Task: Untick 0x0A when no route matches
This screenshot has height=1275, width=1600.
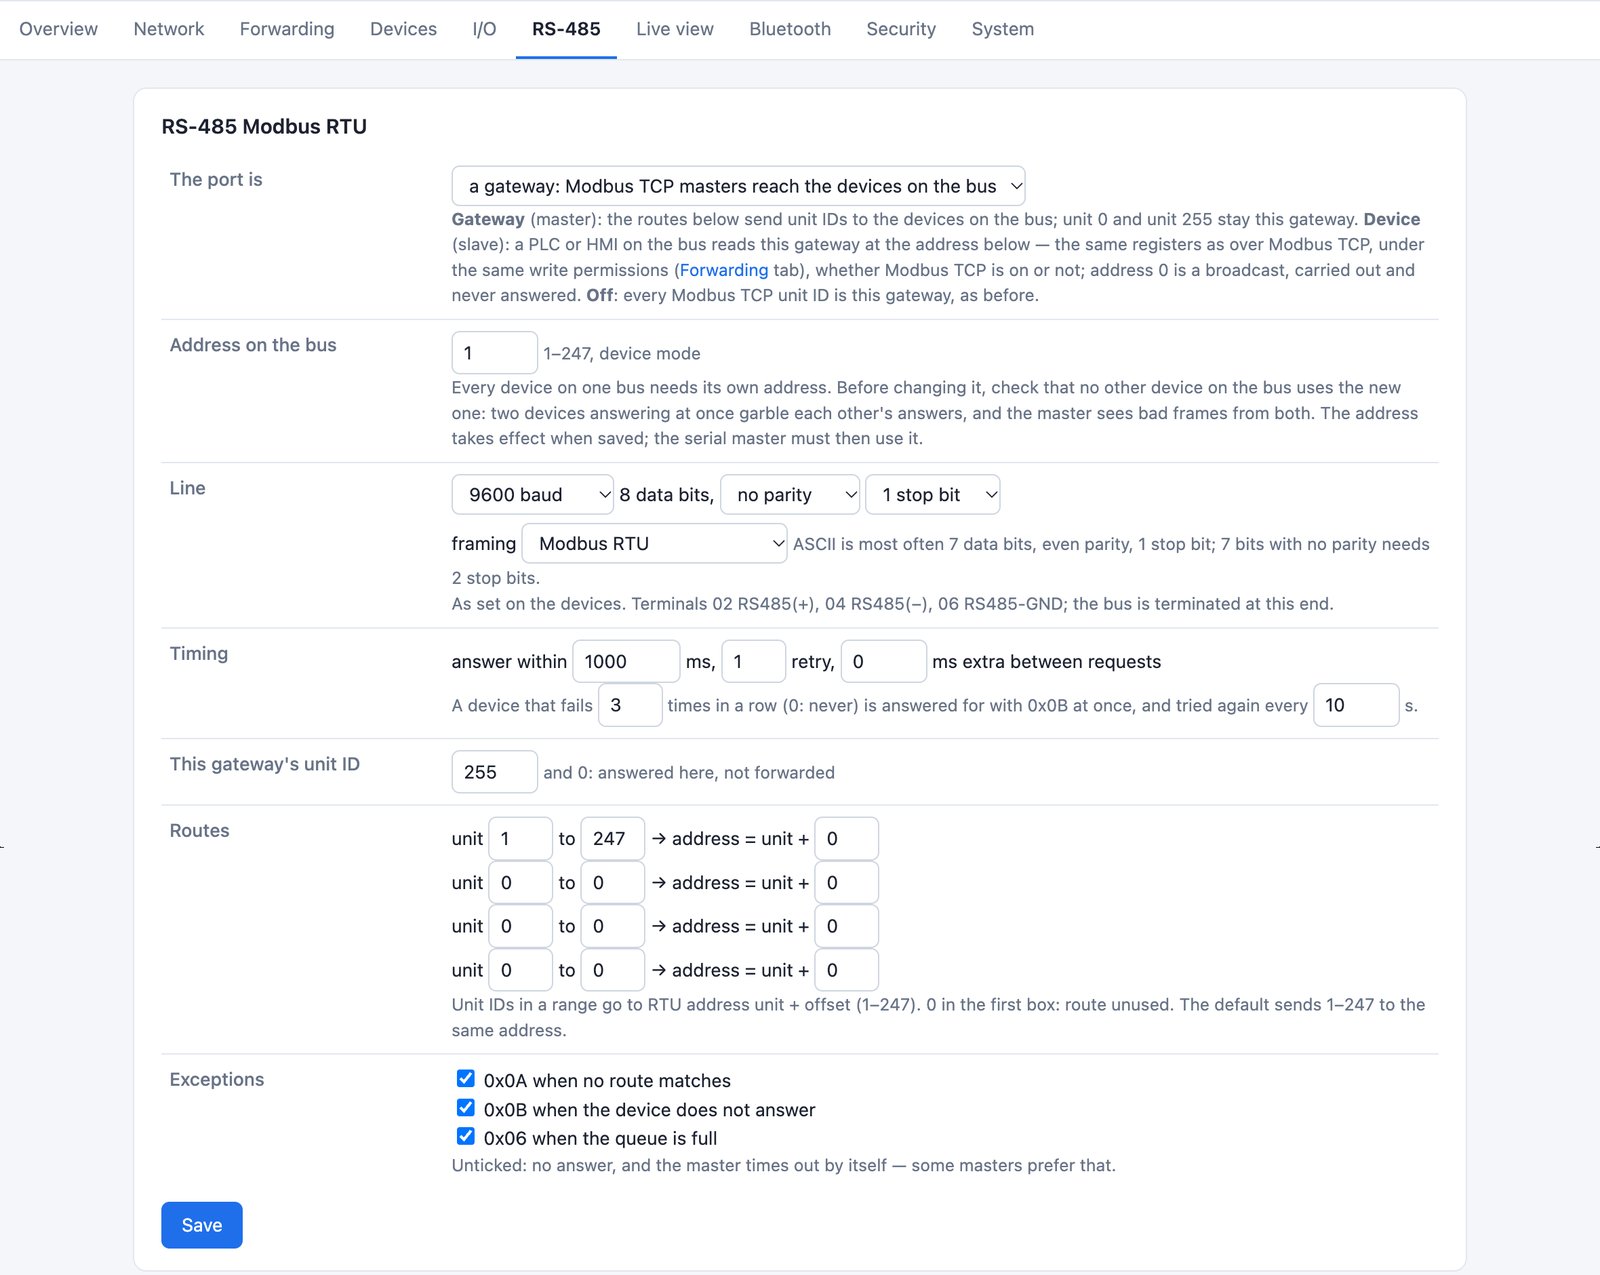Action: pyautogui.click(x=465, y=1078)
